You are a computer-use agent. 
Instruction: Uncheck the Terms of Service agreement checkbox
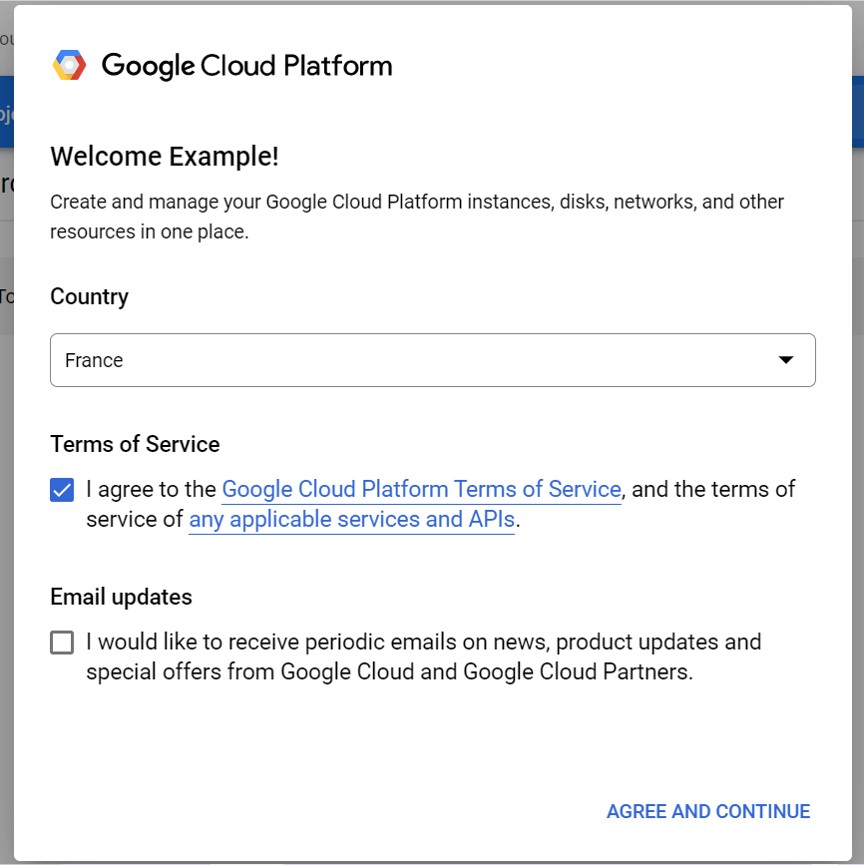(62, 490)
